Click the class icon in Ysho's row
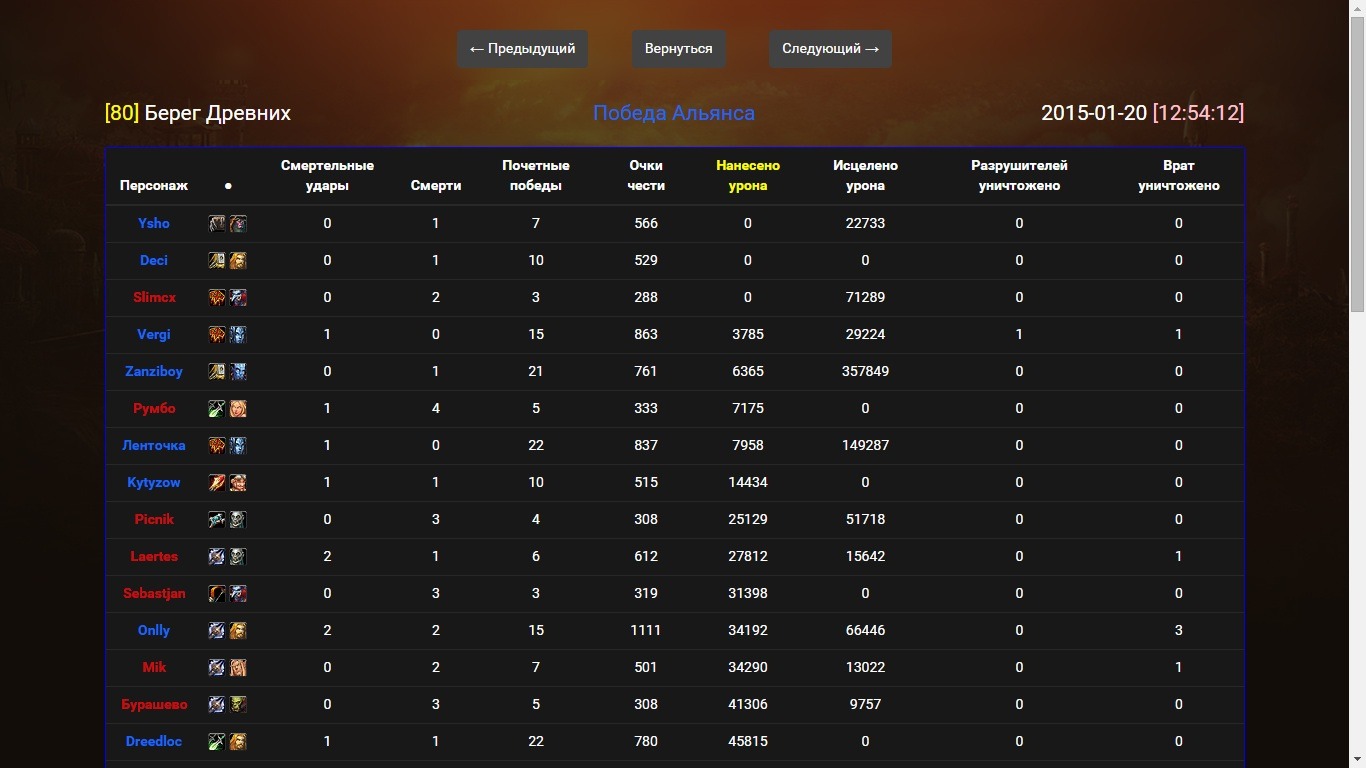 tap(217, 224)
